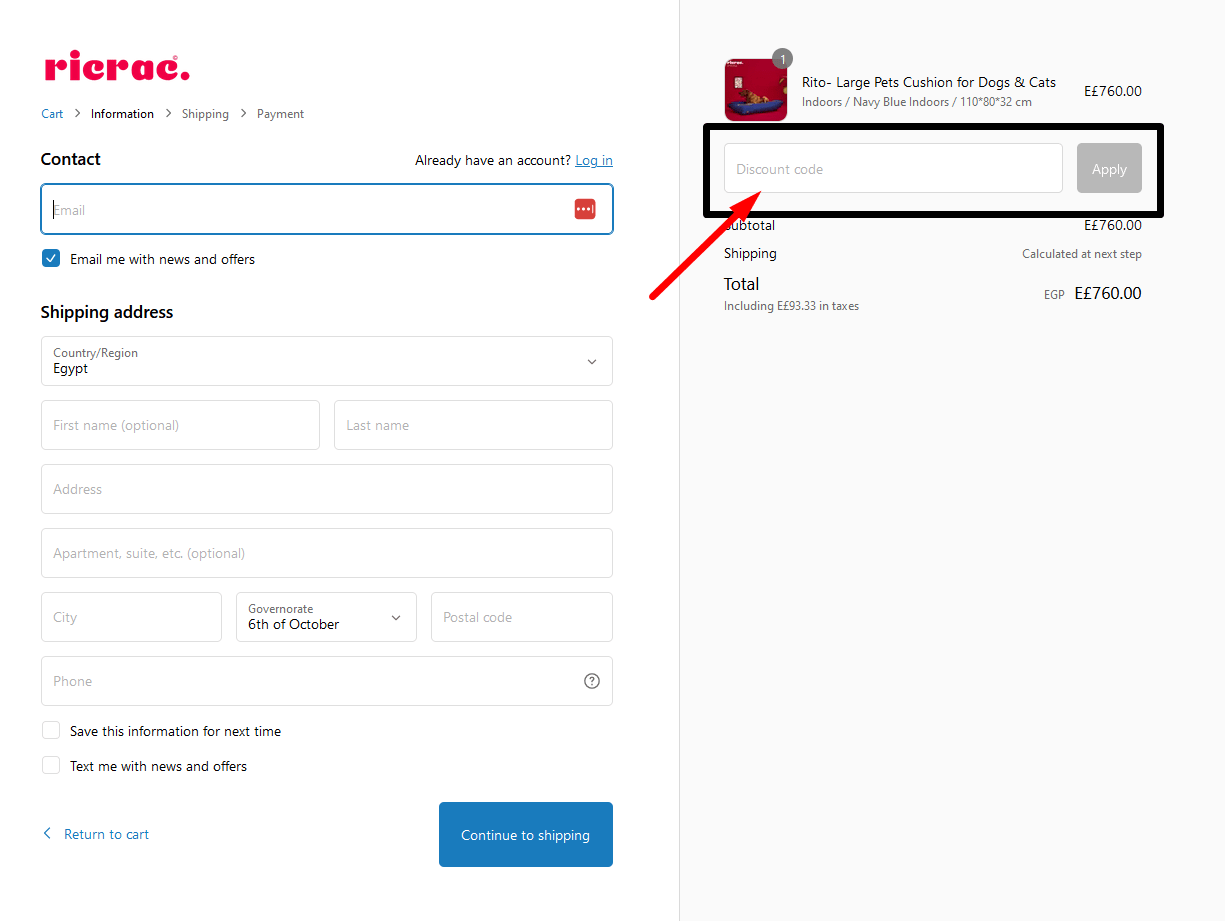This screenshot has width=1225, height=921.
Task: Click the phone number help question mark
Action: click(591, 680)
